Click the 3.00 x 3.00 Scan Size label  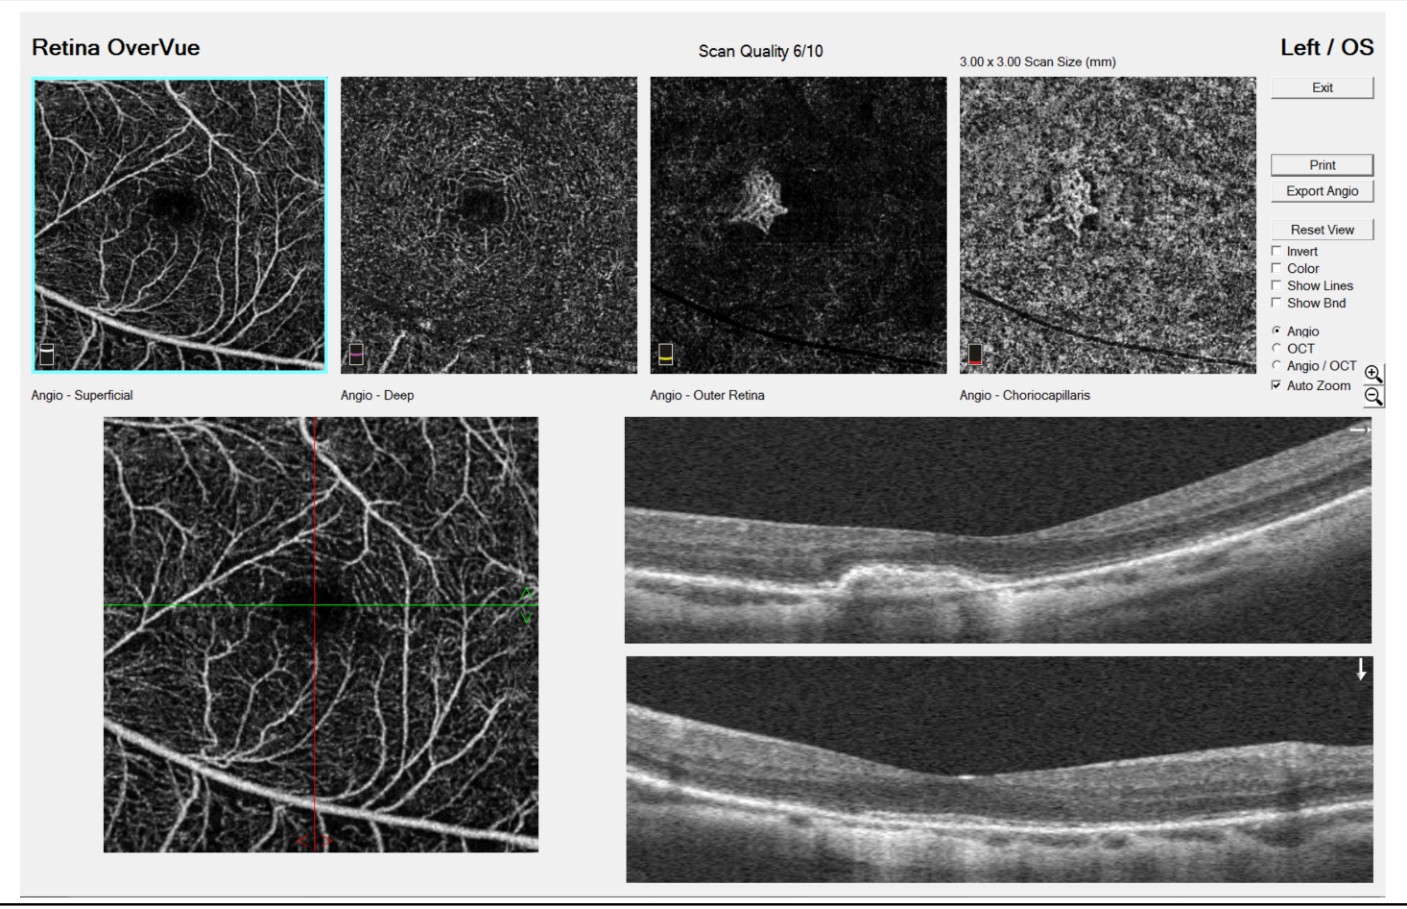coord(1038,62)
